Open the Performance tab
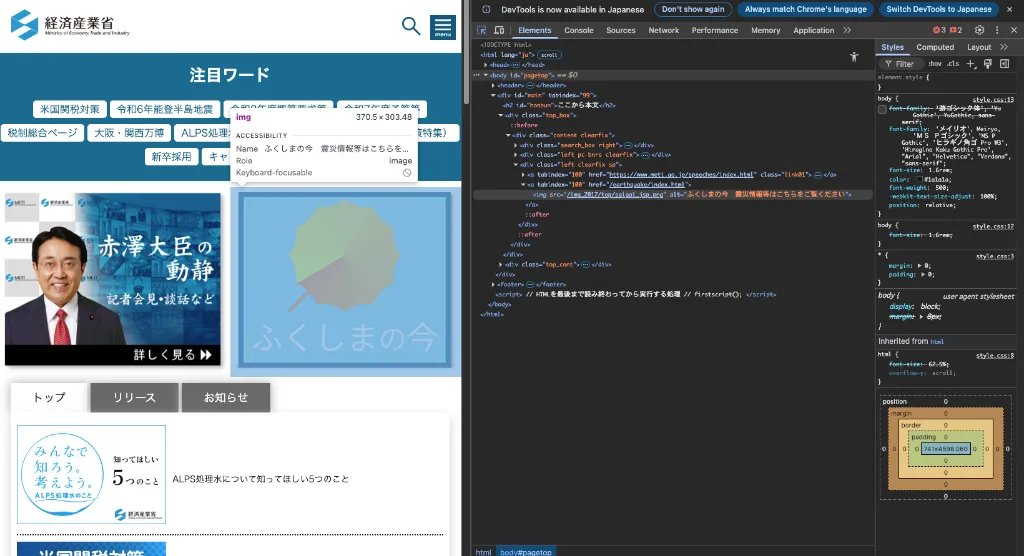Screen dimensions: 1024x556 [714, 30]
